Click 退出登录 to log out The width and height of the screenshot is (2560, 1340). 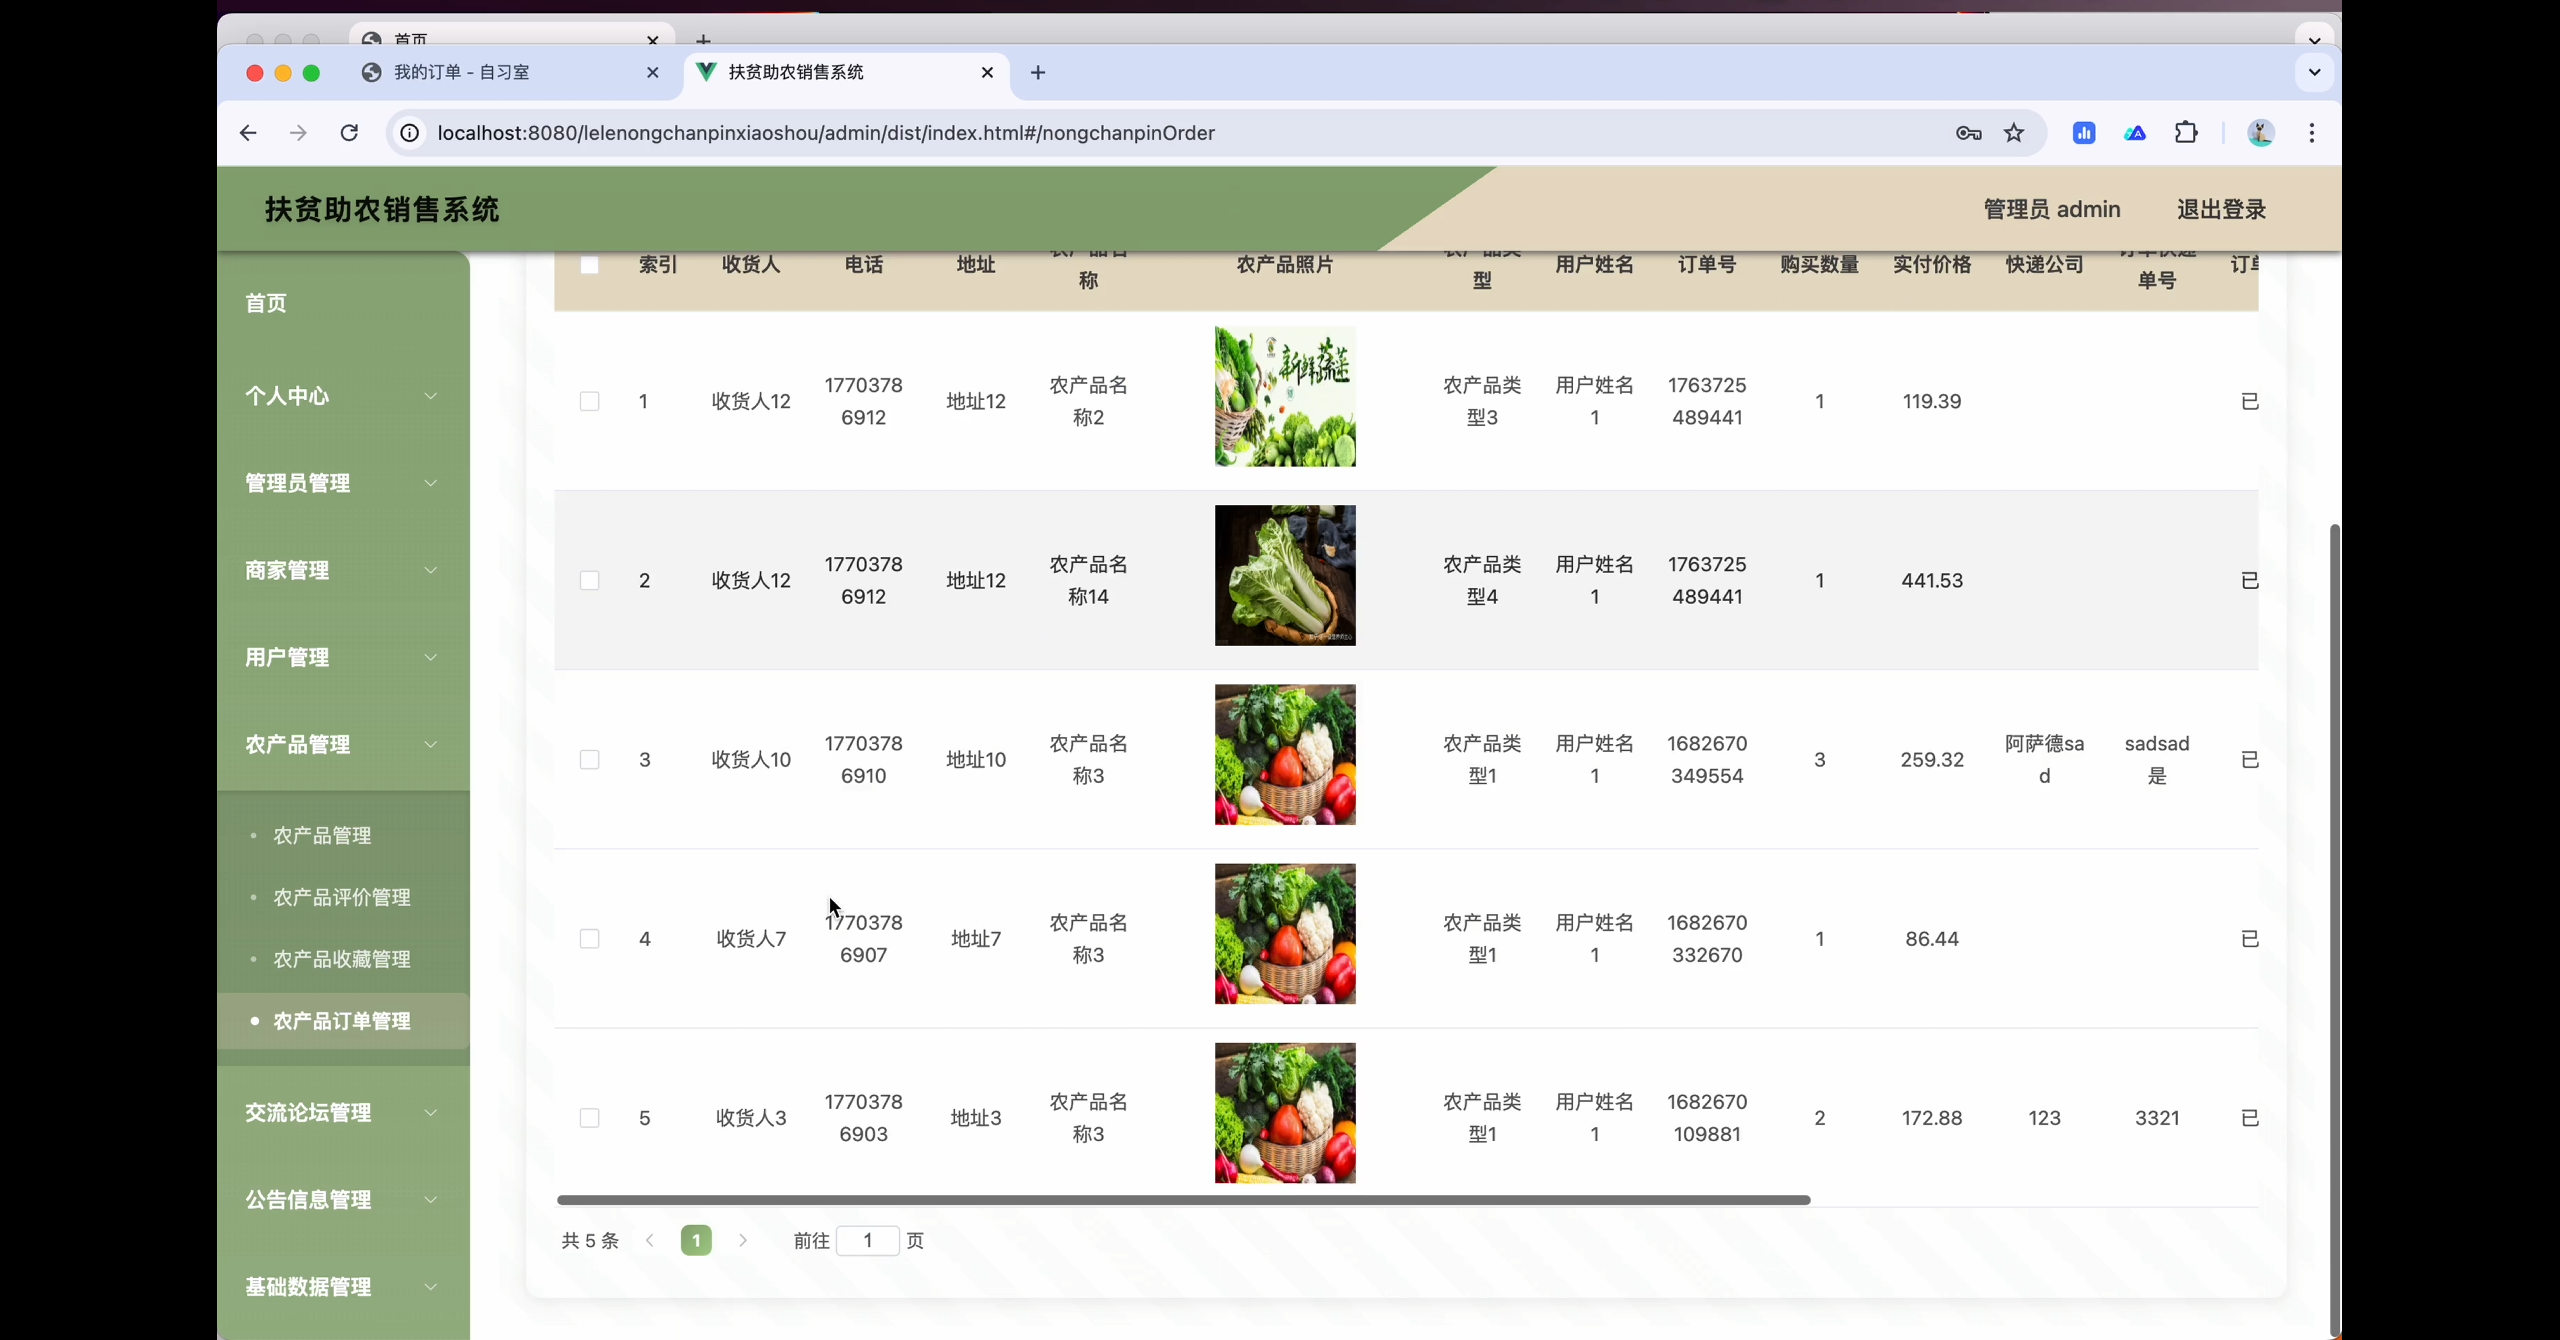[2221, 209]
